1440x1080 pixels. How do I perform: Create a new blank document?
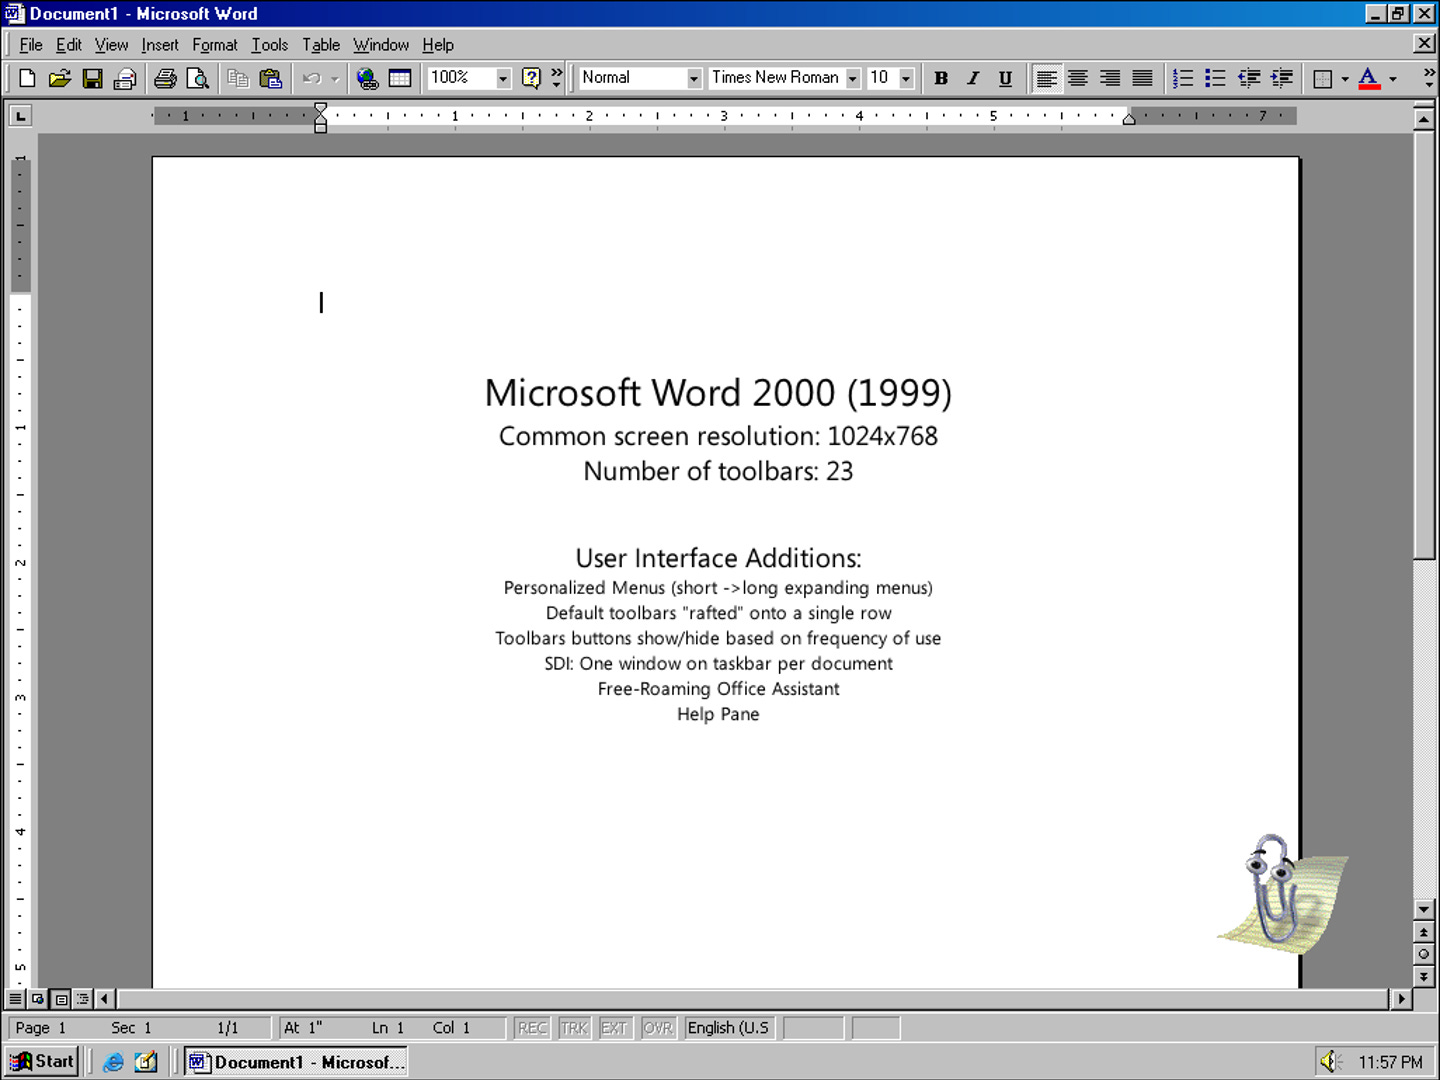coord(28,78)
